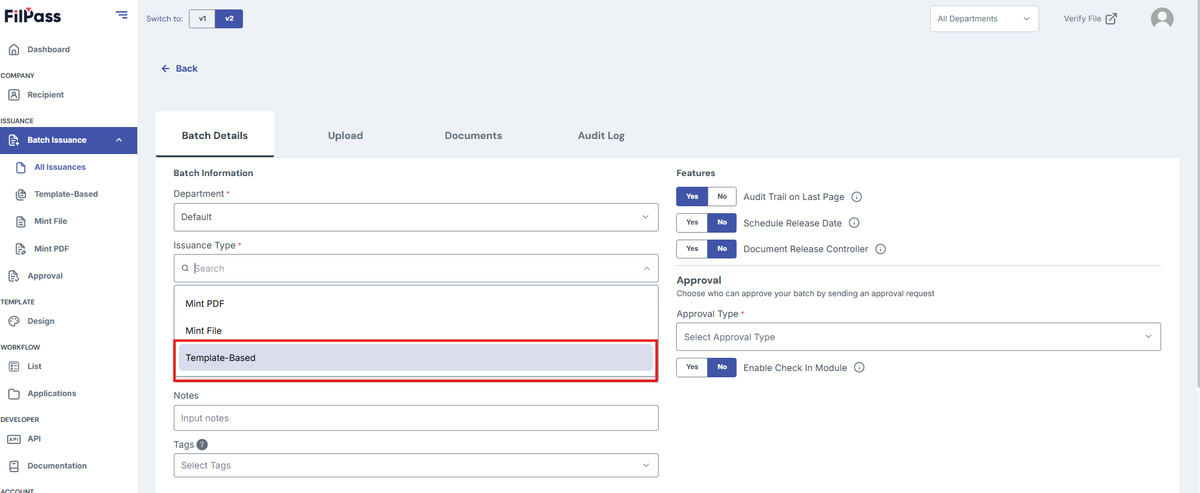Choose Mint File from the issuance list

pyautogui.click(x=416, y=330)
